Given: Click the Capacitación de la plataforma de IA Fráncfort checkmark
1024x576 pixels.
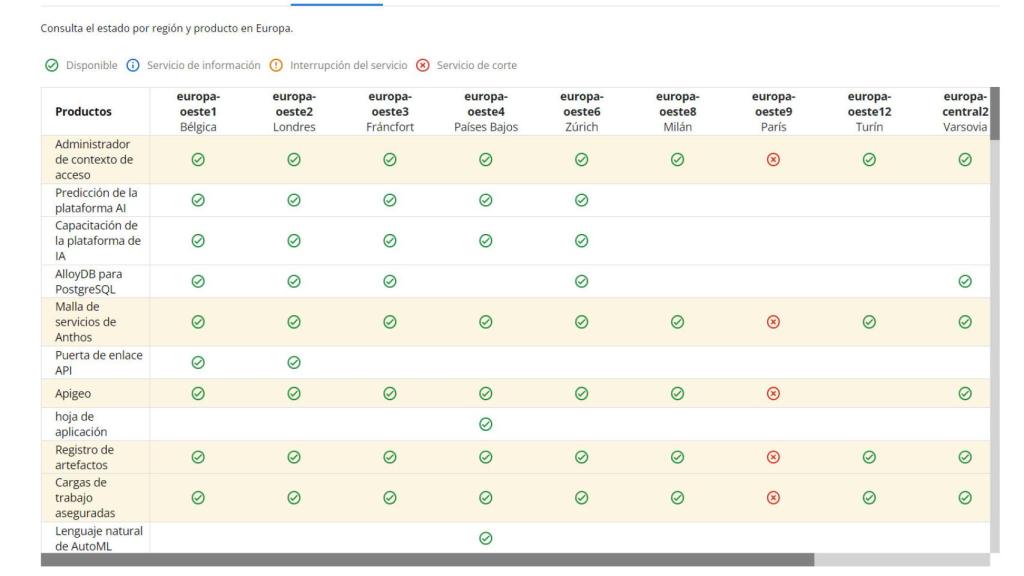Looking at the screenshot, I should 390,241.
